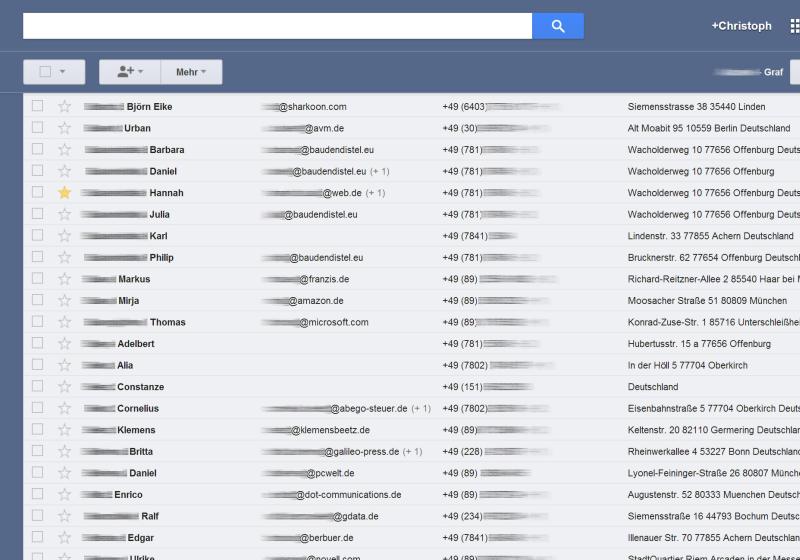Open the Google apps grid icon
Image resolution: width=800 pixels, height=560 pixels.
tap(794, 26)
